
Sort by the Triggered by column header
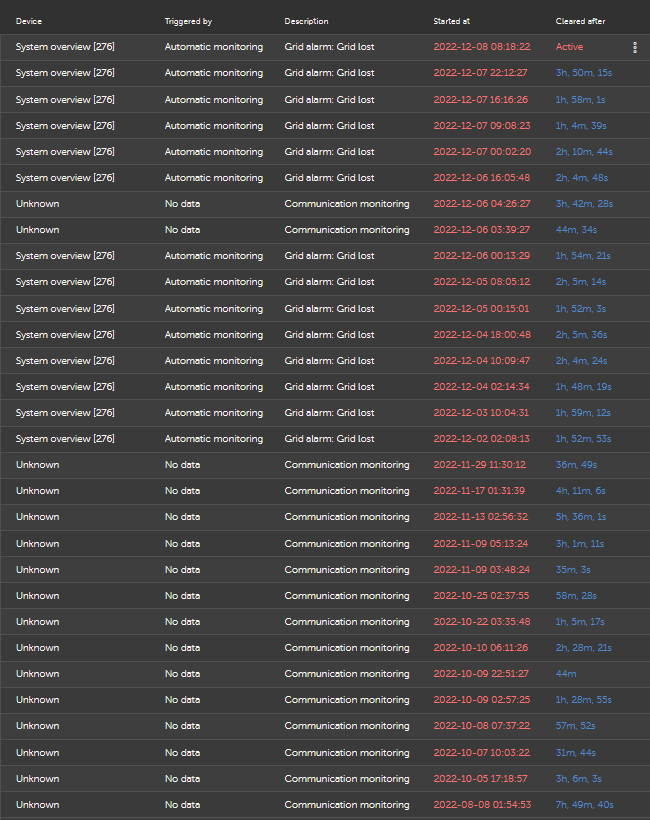pos(188,21)
